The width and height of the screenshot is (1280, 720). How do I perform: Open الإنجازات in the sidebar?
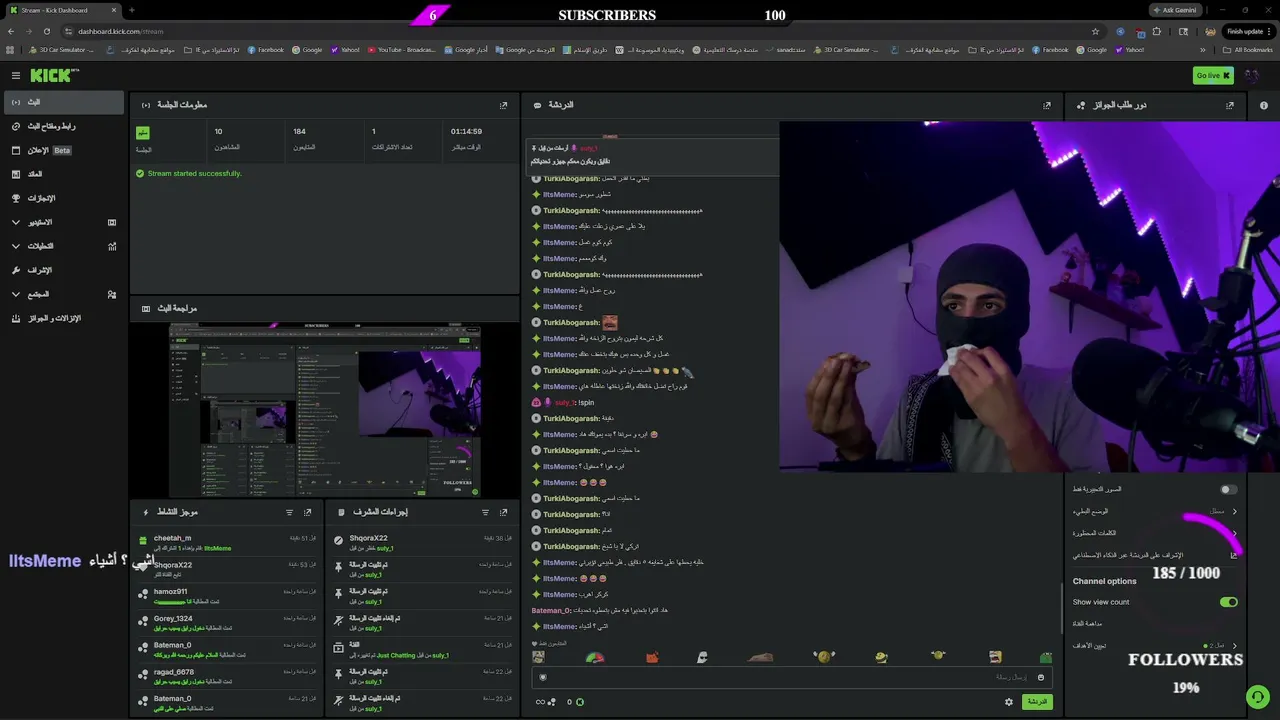click(62, 198)
